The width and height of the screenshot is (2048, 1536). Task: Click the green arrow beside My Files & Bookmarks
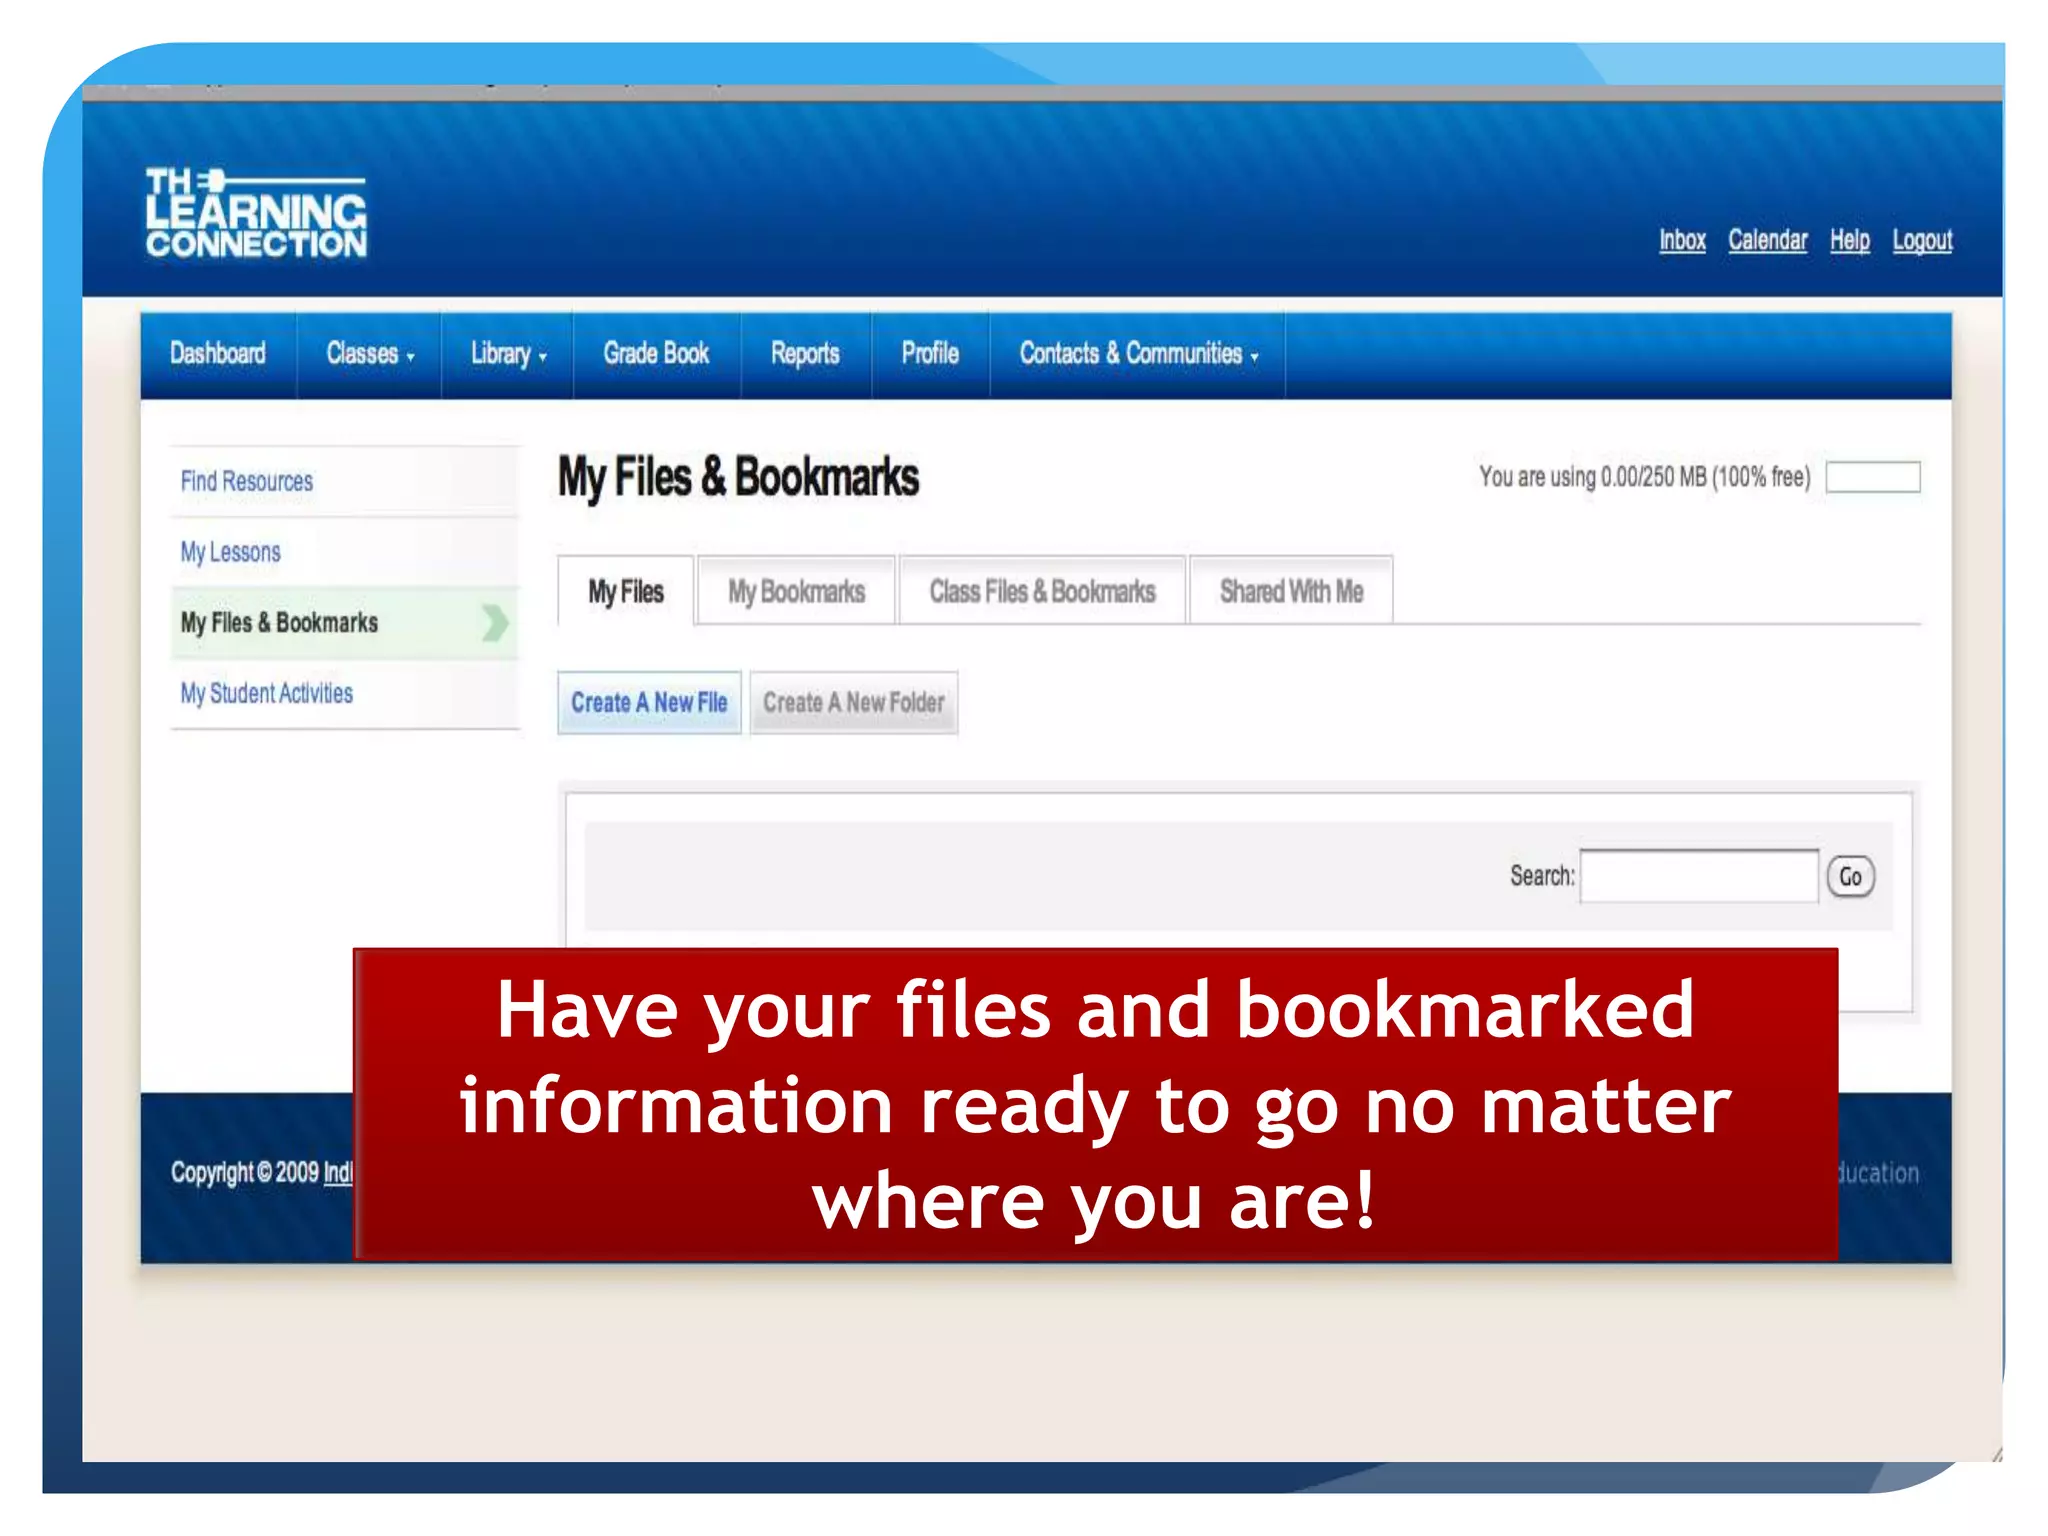pos(495,622)
